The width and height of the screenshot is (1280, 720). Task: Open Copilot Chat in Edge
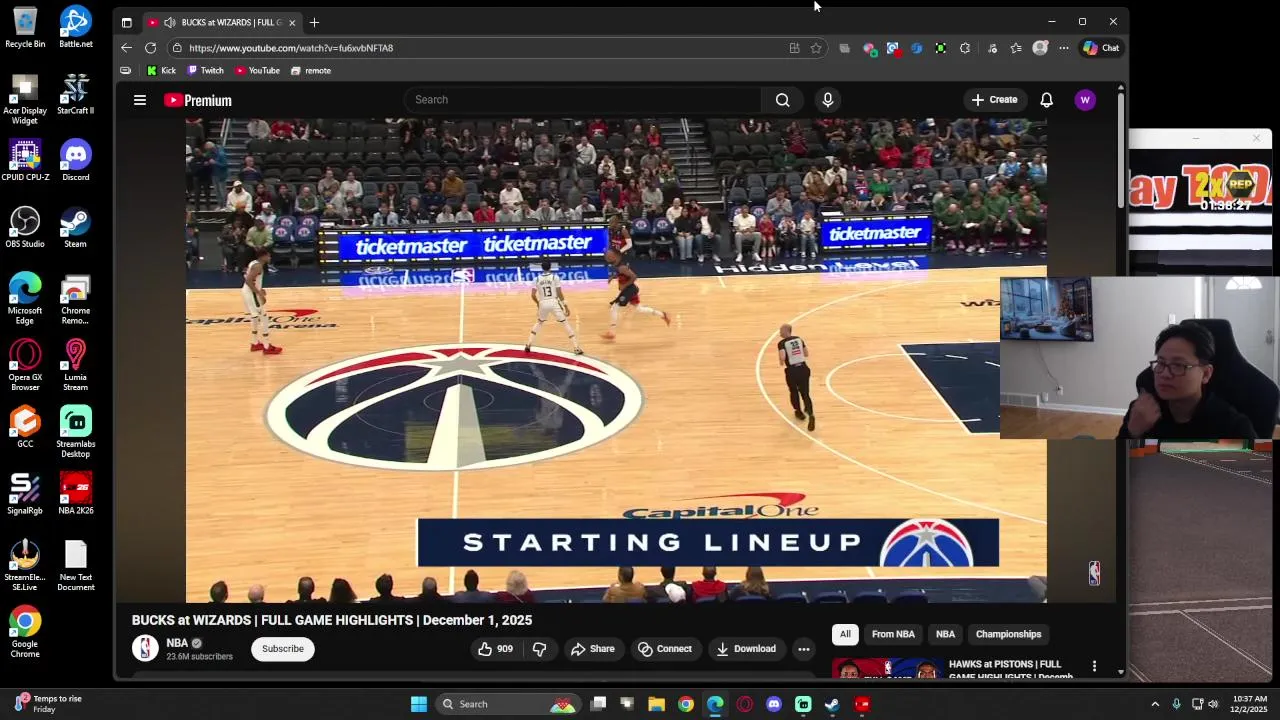coord(1101,48)
